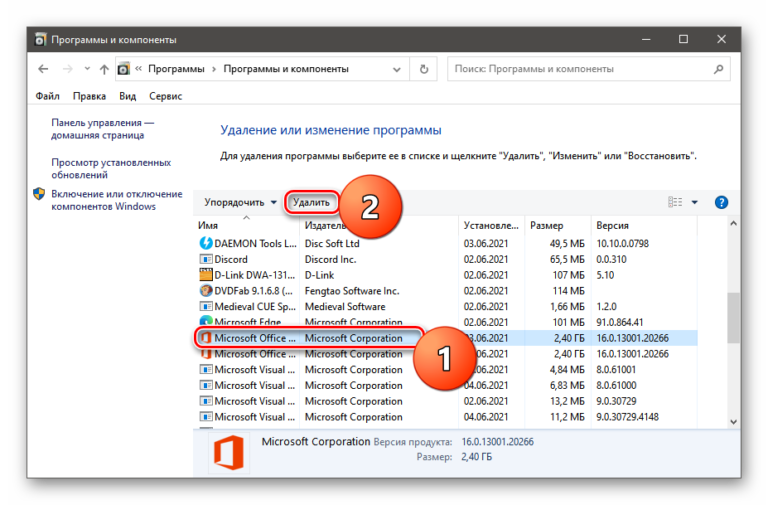
Task: Sort by the Размер column header
Action: (x=557, y=225)
